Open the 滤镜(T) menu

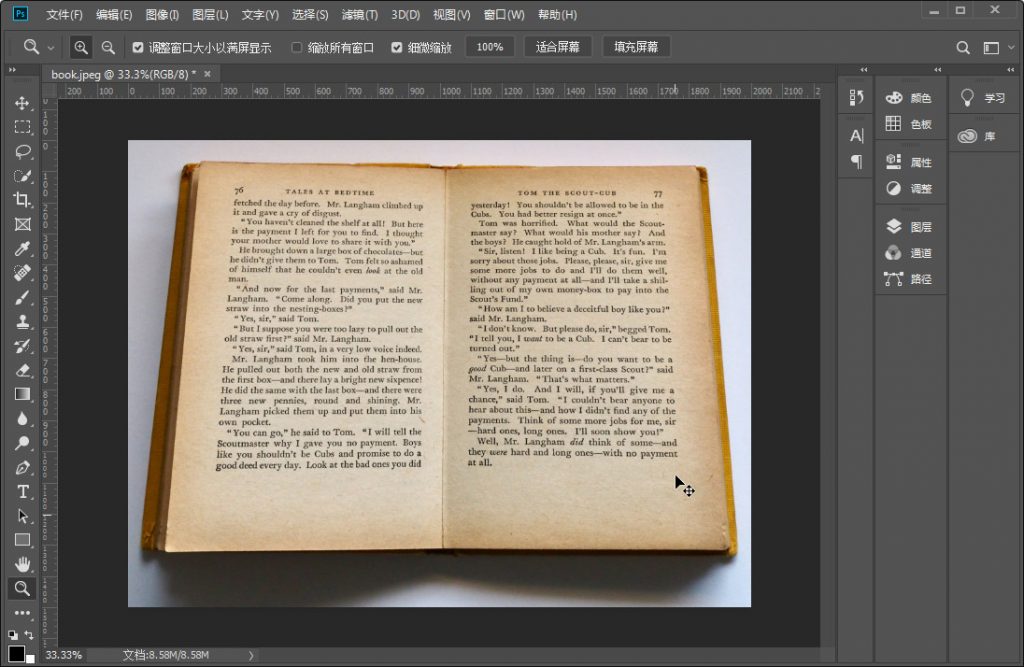click(x=359, y=14)
